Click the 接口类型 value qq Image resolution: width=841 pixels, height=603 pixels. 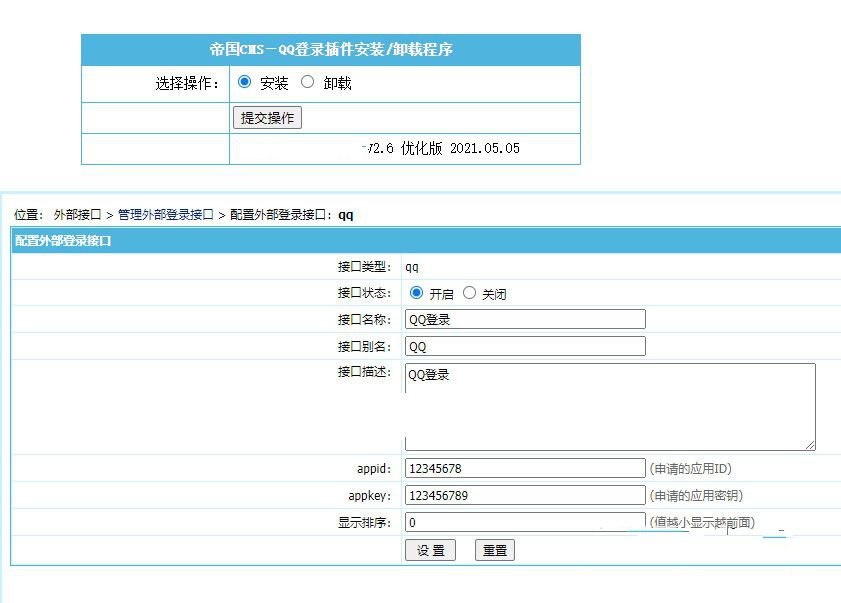click(412, 267)
